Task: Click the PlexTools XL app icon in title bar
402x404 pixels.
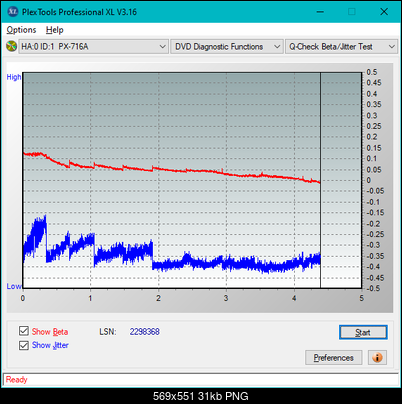Action: click(x=13, y=12)
